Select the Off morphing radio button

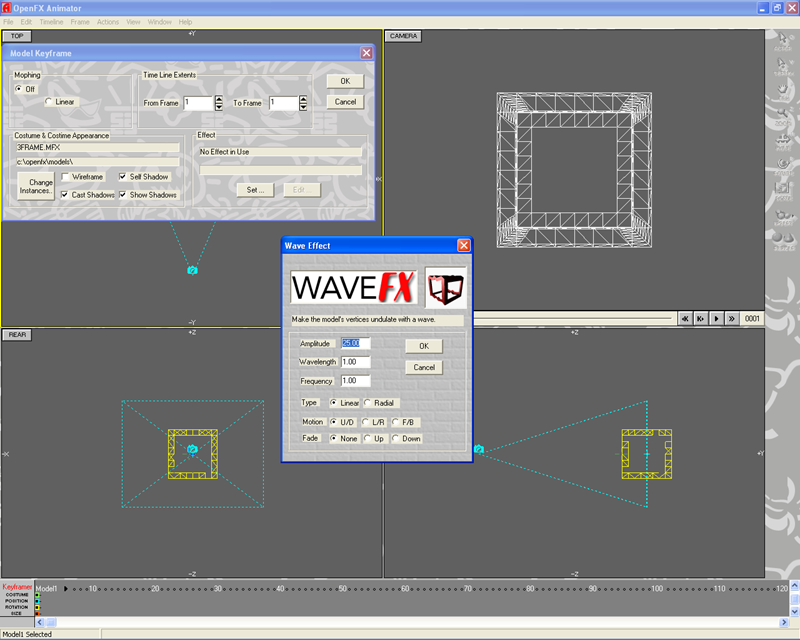tap(19, 89)
